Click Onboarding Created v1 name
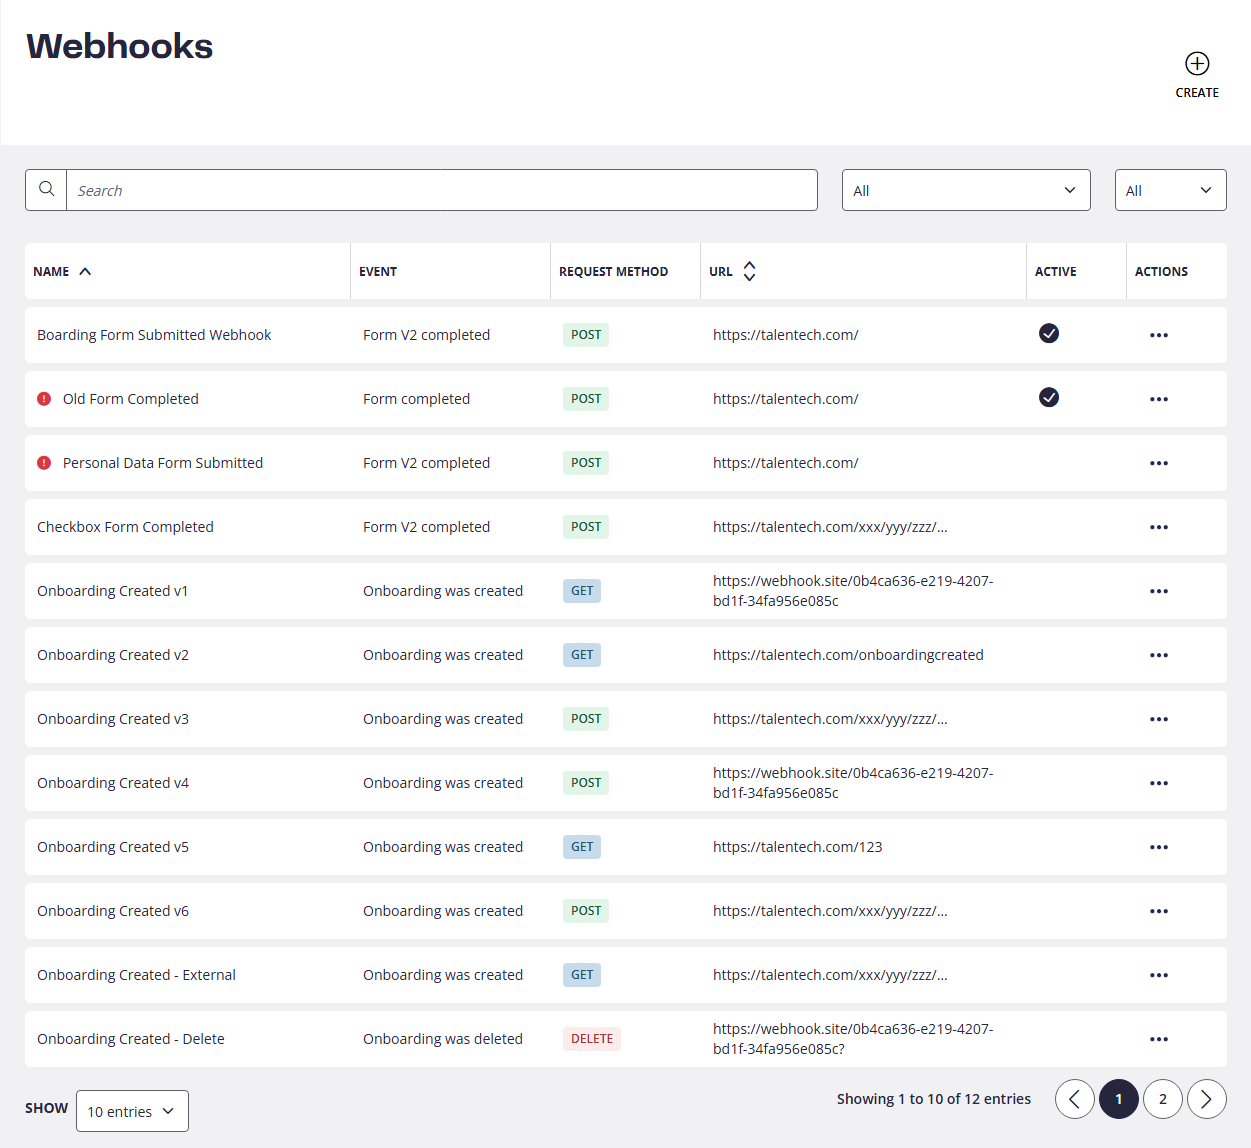This screenshot has height=1148, width=1251. 113,591
